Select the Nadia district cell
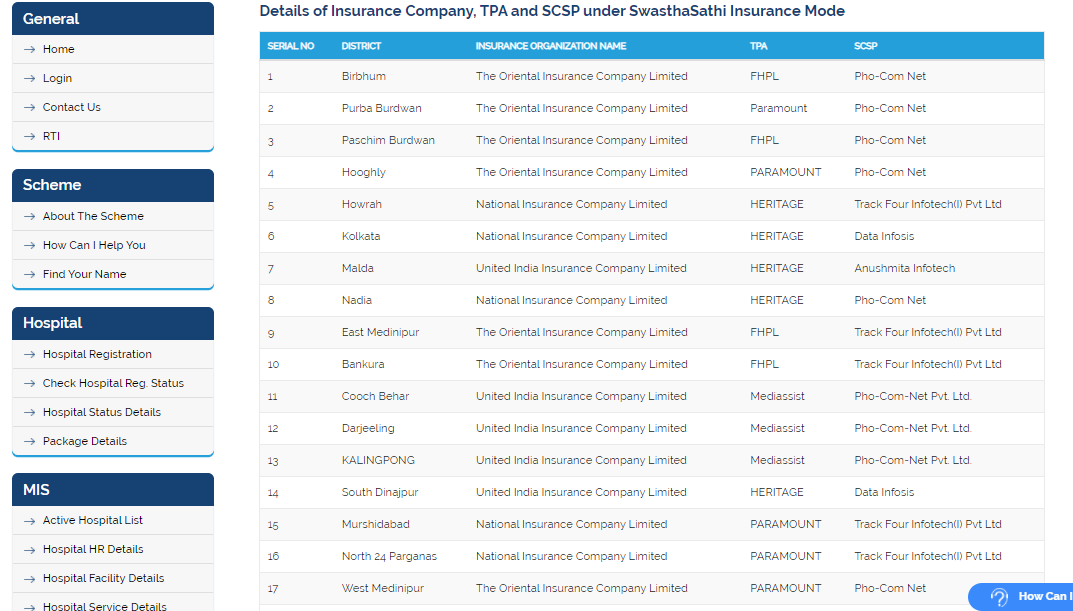This screenshot has width=1073, height=611. [357, 300]
